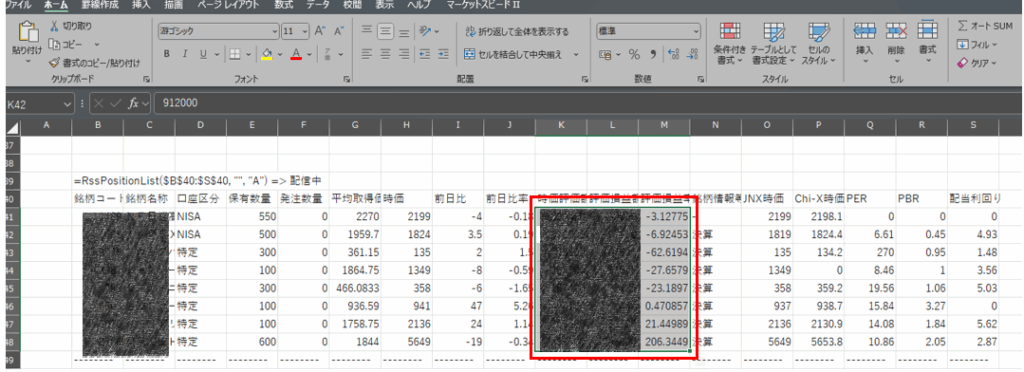Image resolution: width=1024 pixels, height=372 pixels.
Task: Click the fx insert function button
Action: [x=133, y=103]
